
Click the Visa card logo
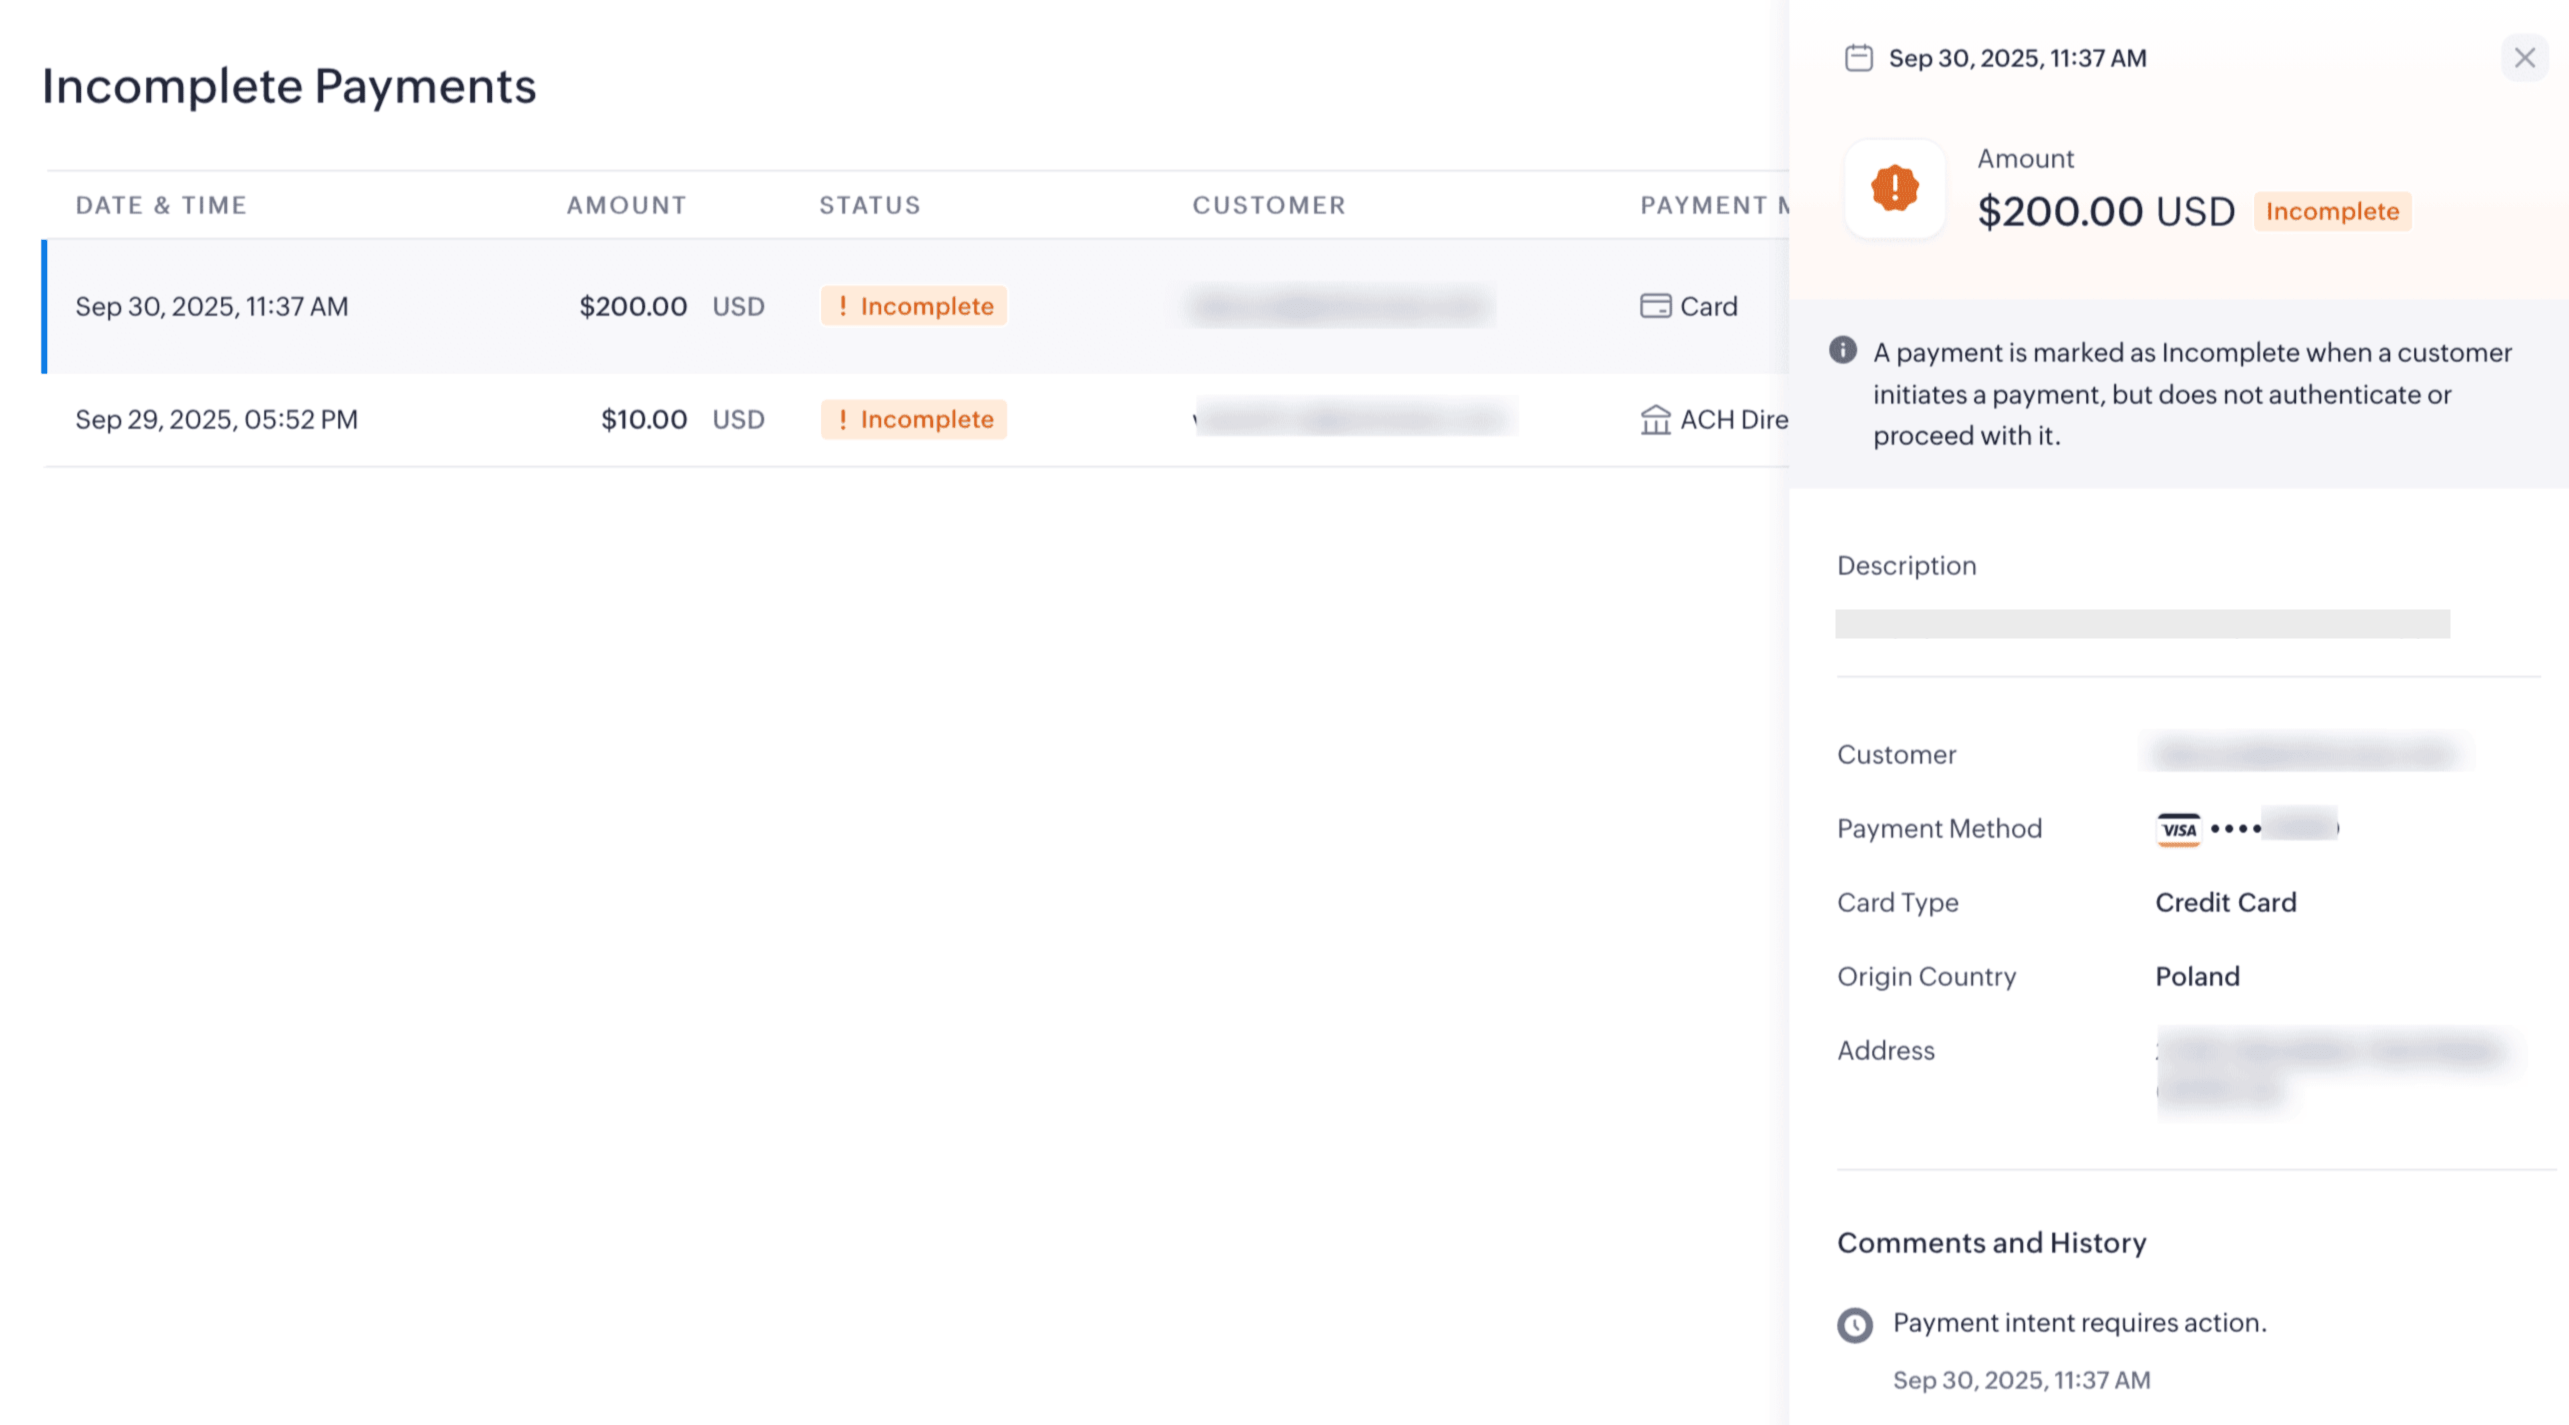pyautogui.click(x=2177, y=829)
